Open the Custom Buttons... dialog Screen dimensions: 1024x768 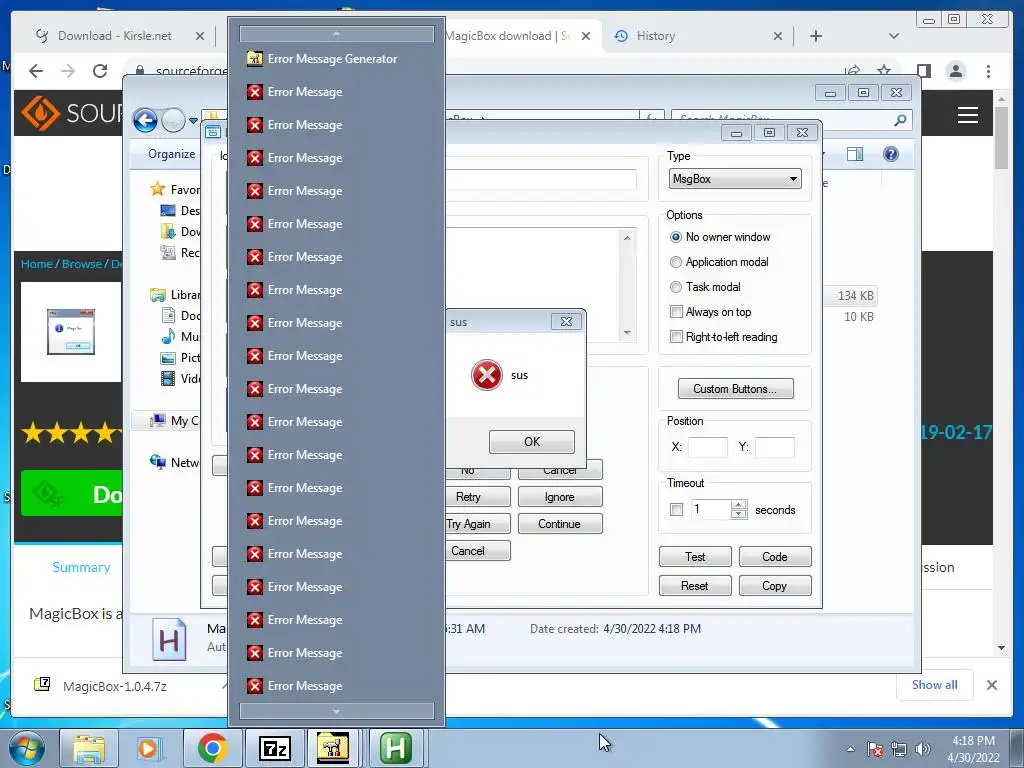coord(735,389)
